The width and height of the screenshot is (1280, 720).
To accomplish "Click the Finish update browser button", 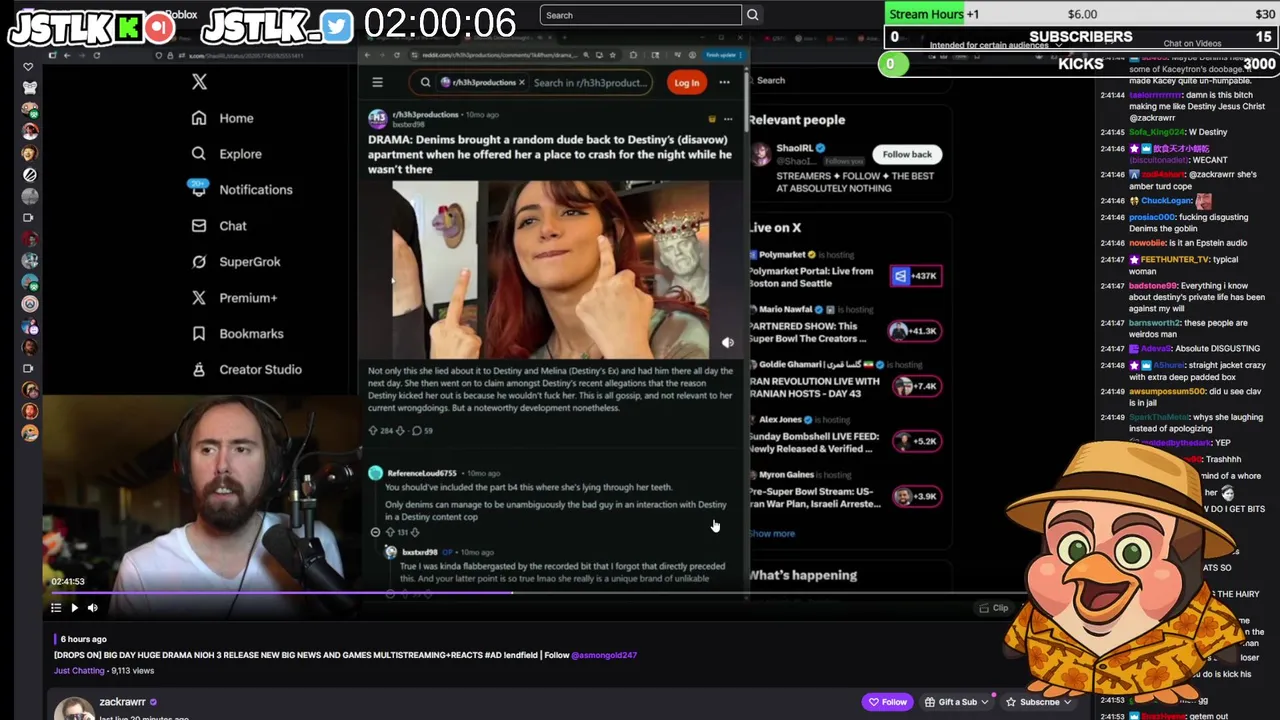I will pos(721,55).
